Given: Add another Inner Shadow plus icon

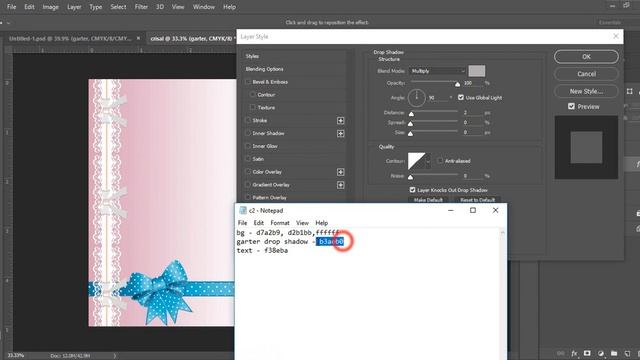Looking at the screenshot, I should click(340, 133).
